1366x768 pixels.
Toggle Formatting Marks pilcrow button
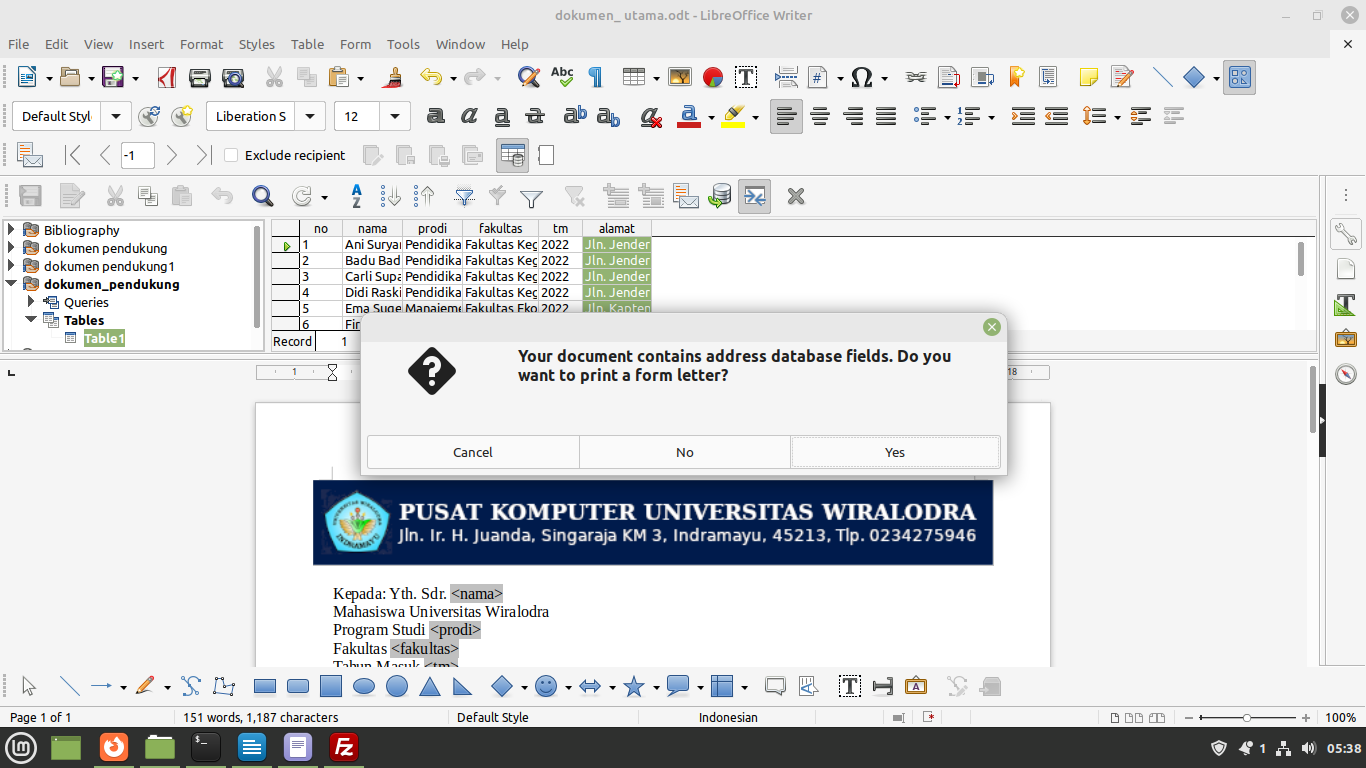point(595,77)
